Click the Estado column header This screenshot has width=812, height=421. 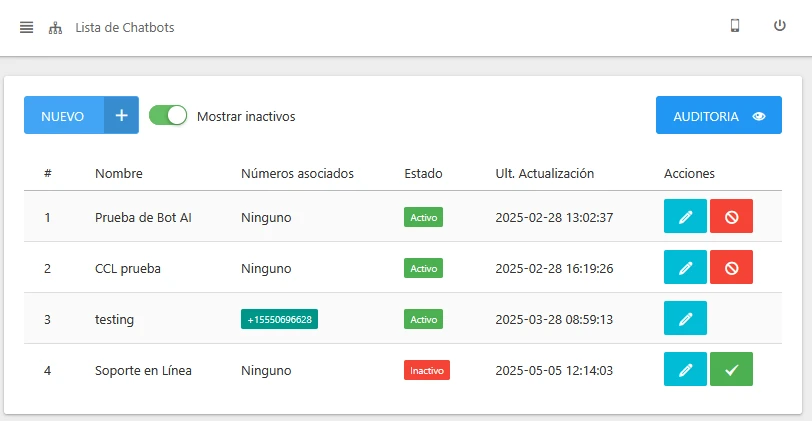(423, 173)
